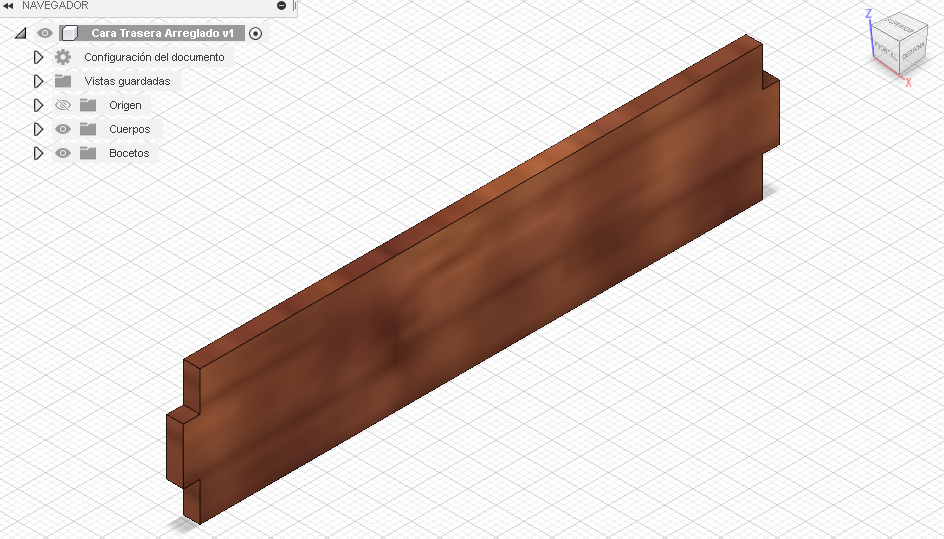Expand the Origen folder

tap(39, 105)
